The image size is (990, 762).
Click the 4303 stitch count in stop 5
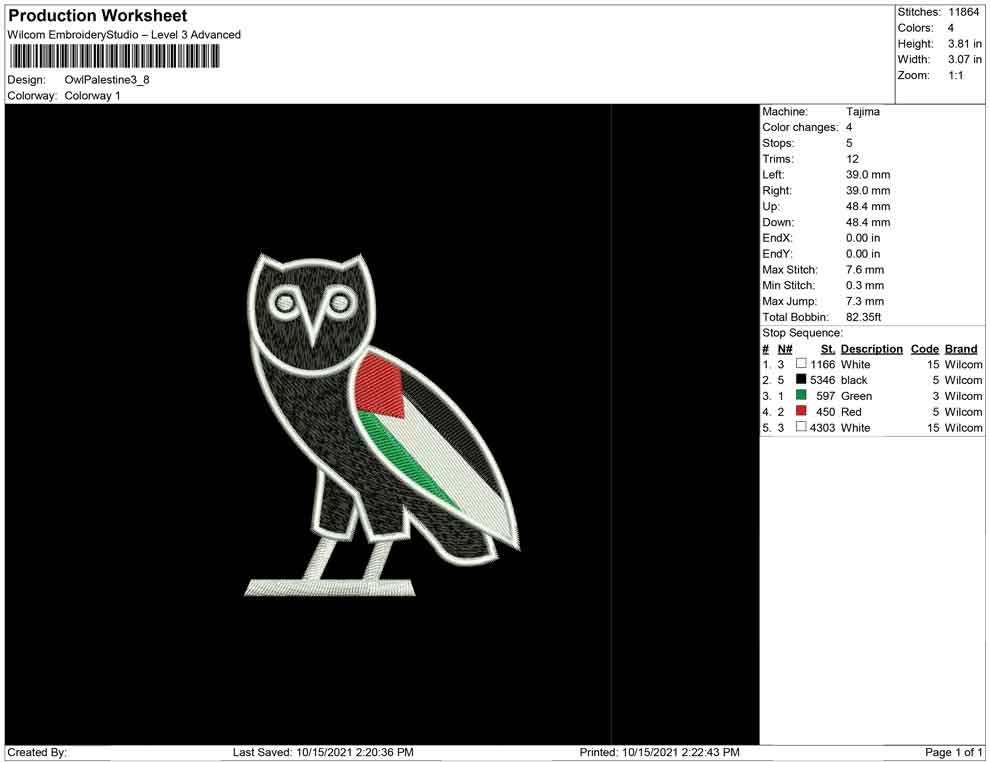pos(823,427)
